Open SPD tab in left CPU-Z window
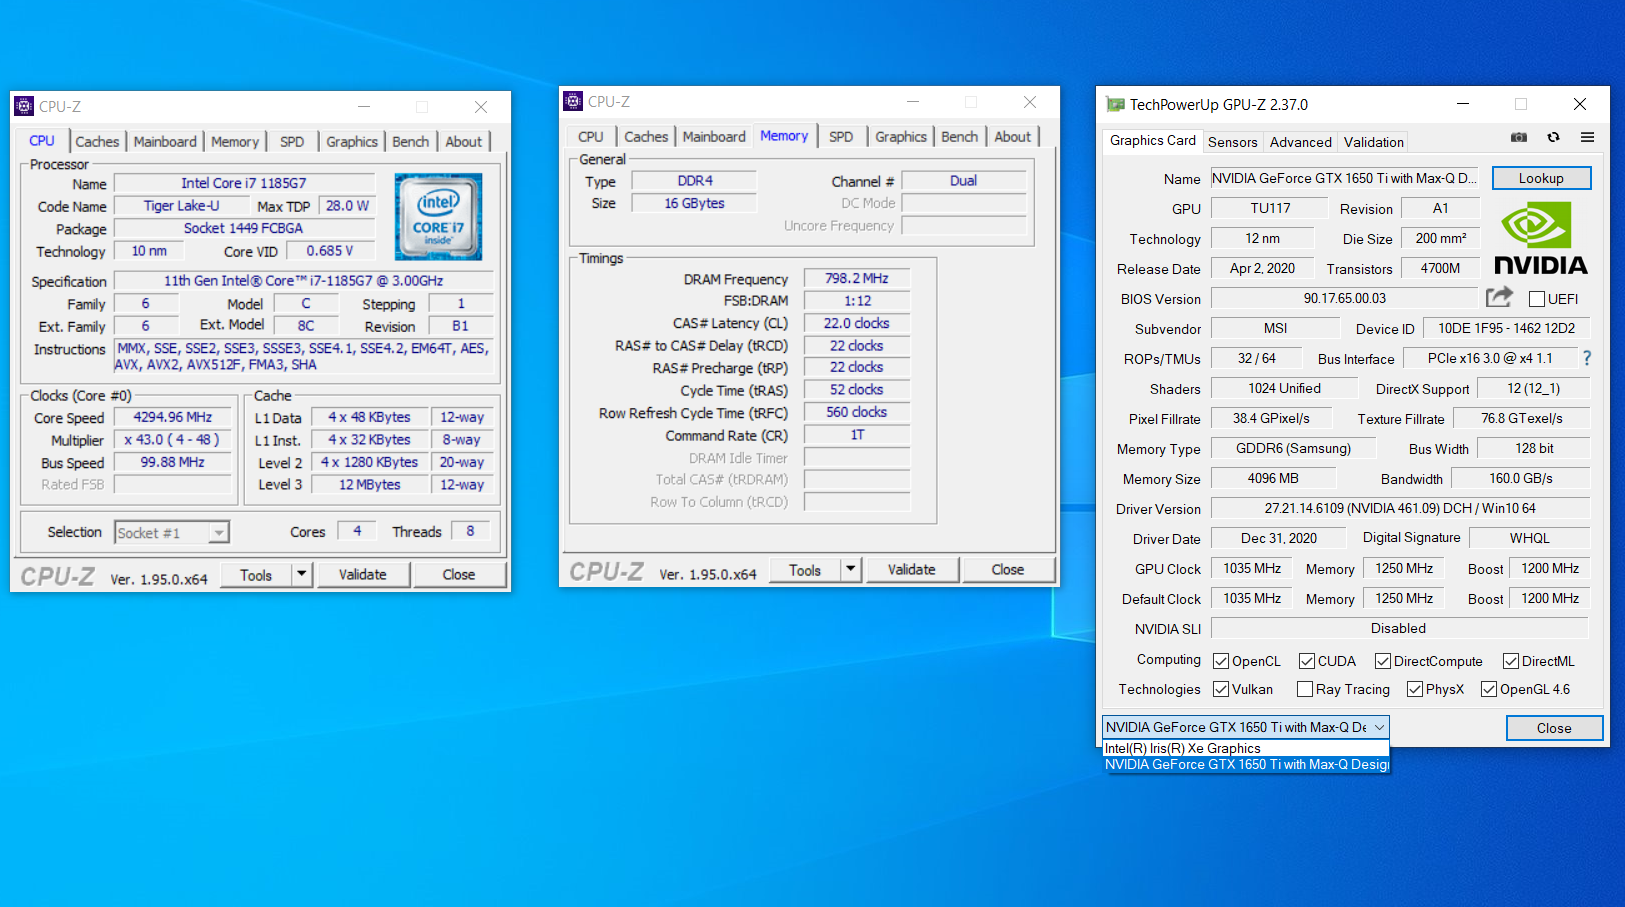 click(x=292, y=142)
